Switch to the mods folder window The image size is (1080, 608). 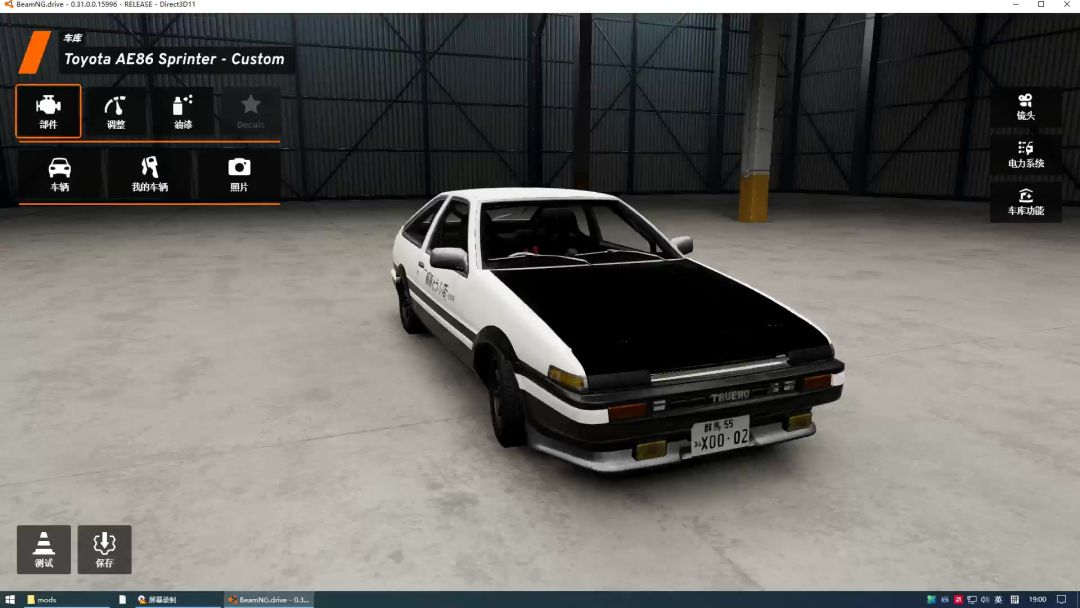coord(66,600)
